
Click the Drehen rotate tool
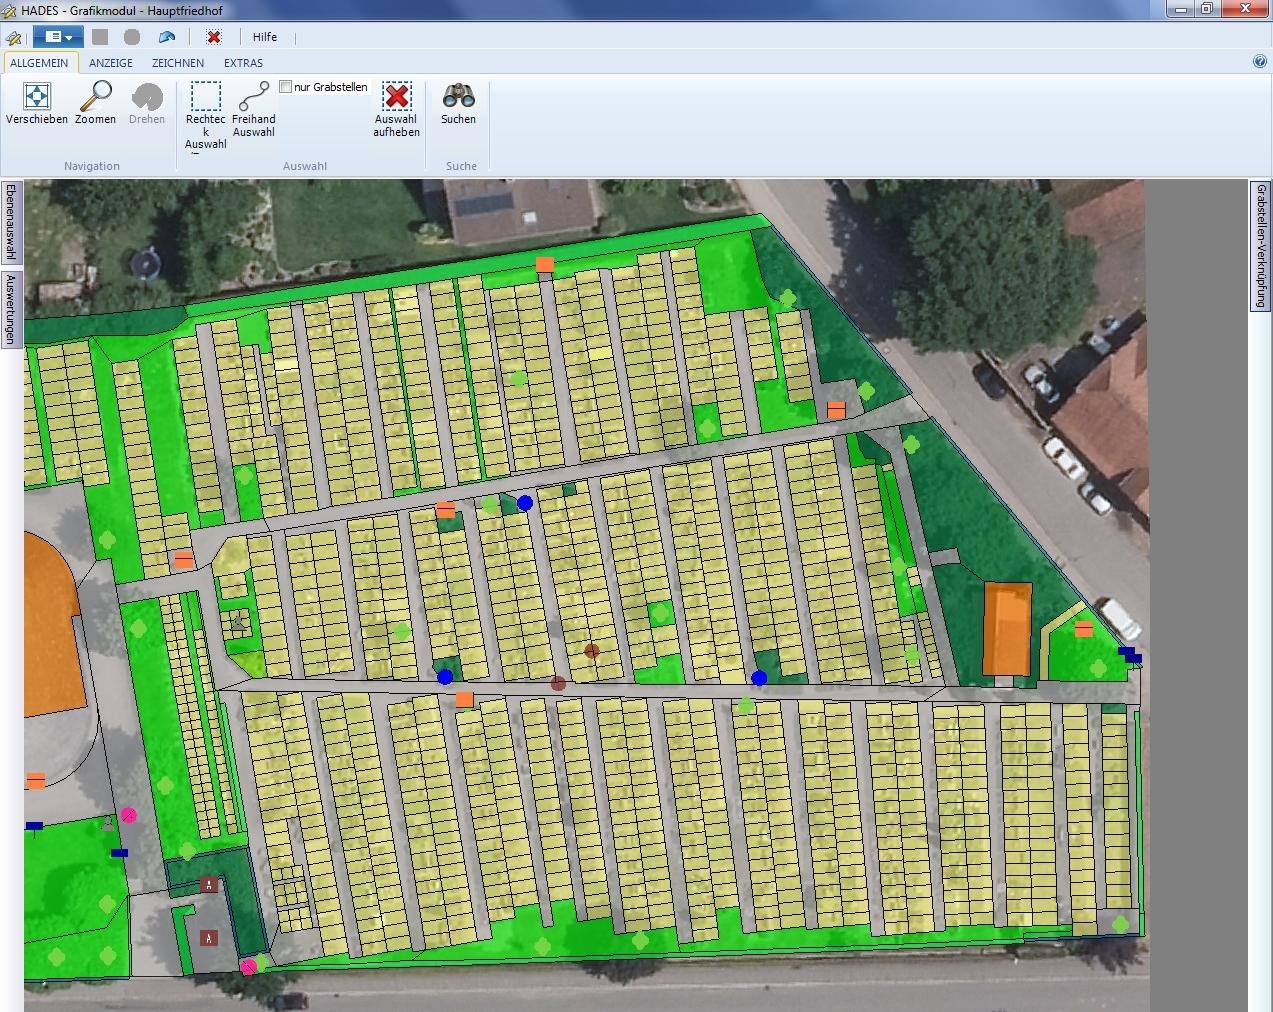point(147,104)
